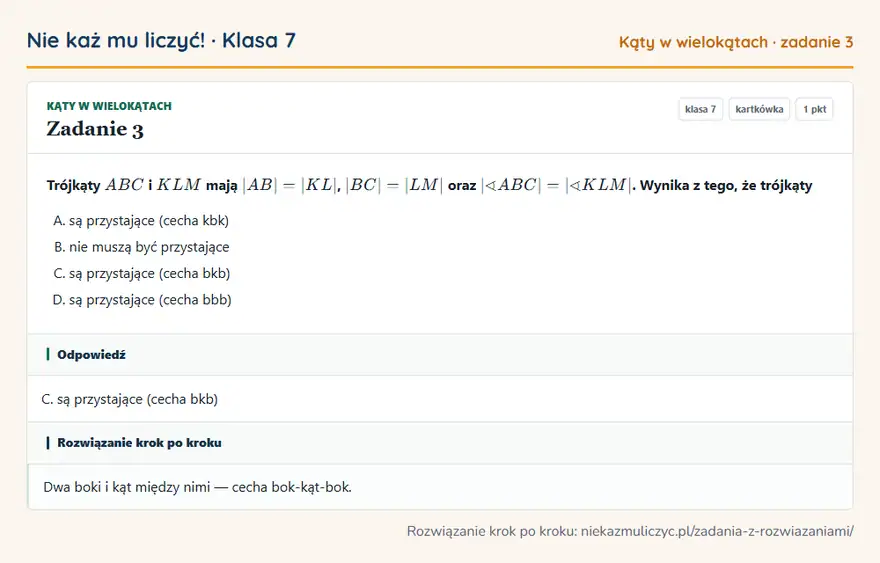This screenshot has width=880, height=563.
Task: Click the '1 pkt' points badge
Action: click(x=814, y=109)
